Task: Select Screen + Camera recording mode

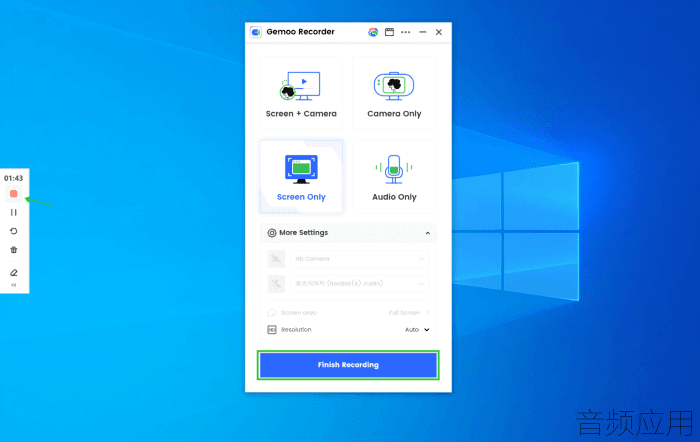Action: pyautogui.click(x=301, y=93)
